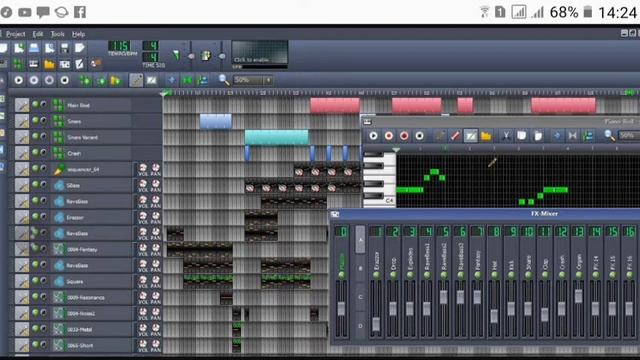Screen dimensions: 640x360
Task: Mute FX channel 8 in FX-Mixer
Action: pos(494,275)
